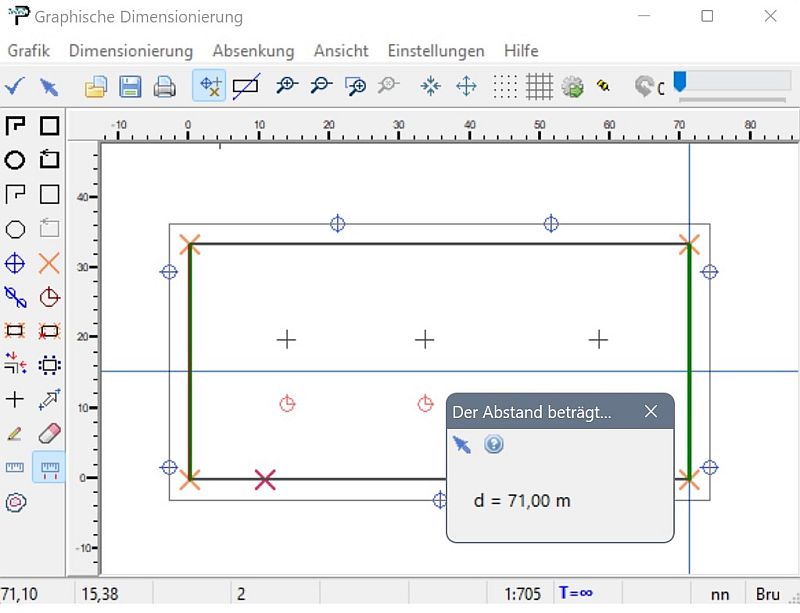Click the dark red X point on drawing

[x=265, y=480]
